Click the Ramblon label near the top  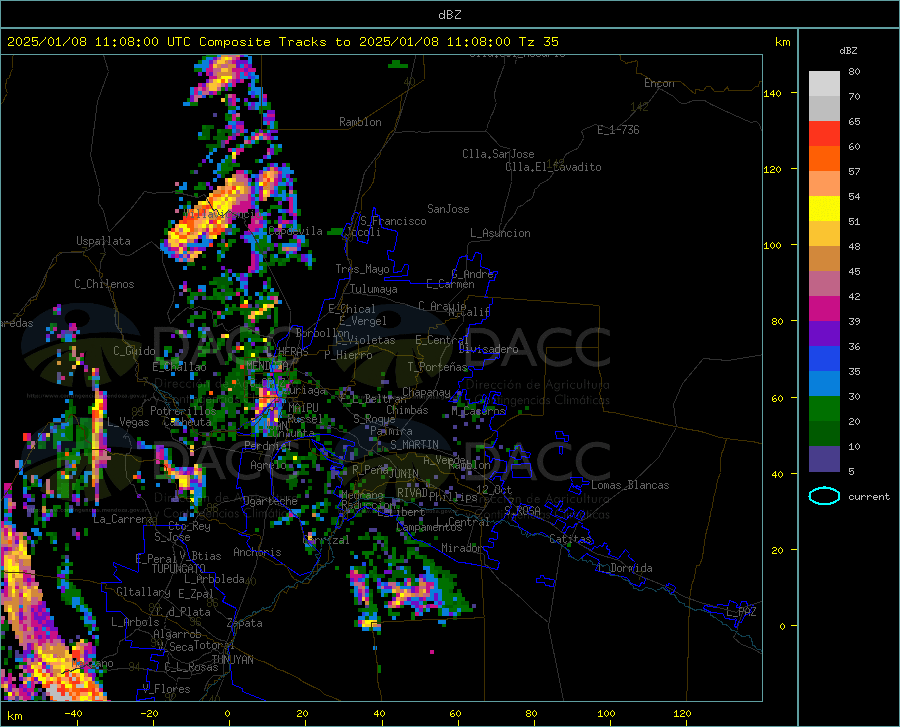[360, 122]
